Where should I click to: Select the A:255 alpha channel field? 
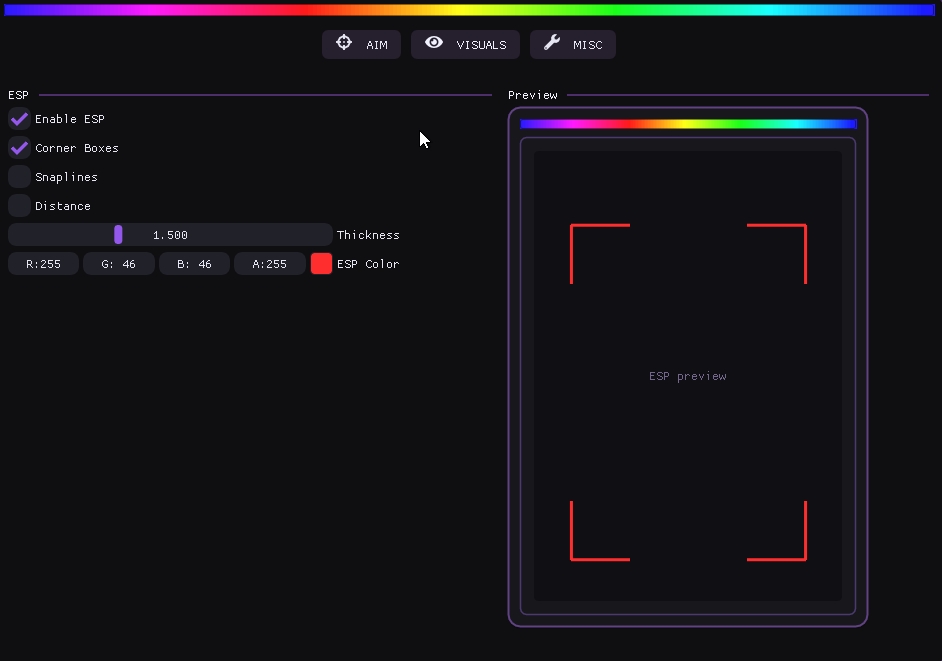[x=269, y=264]
